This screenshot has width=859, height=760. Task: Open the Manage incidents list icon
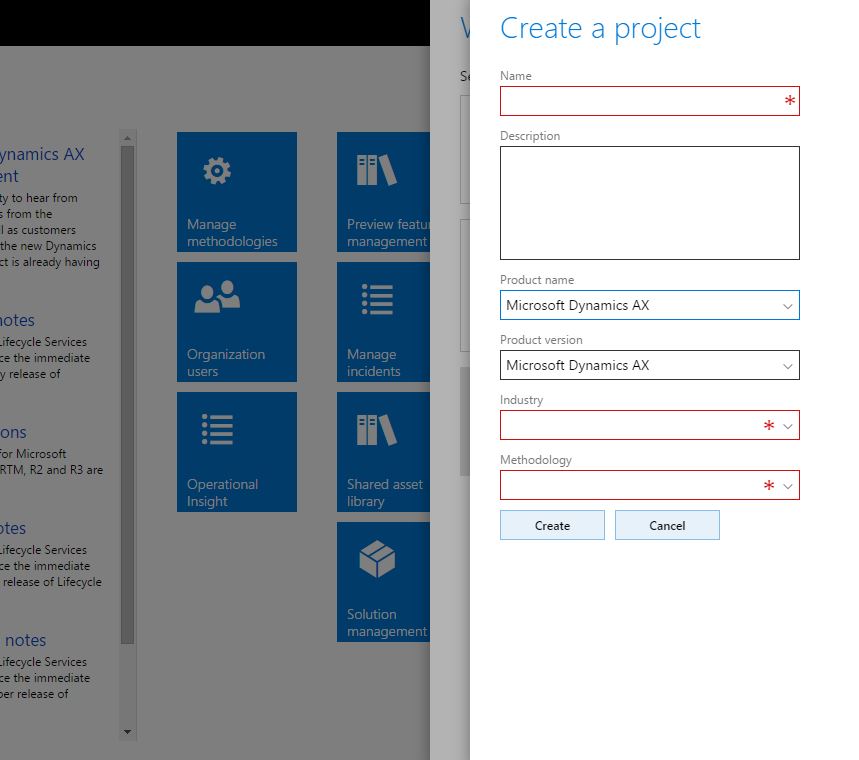pyautogui.click(x=376, y=299)
